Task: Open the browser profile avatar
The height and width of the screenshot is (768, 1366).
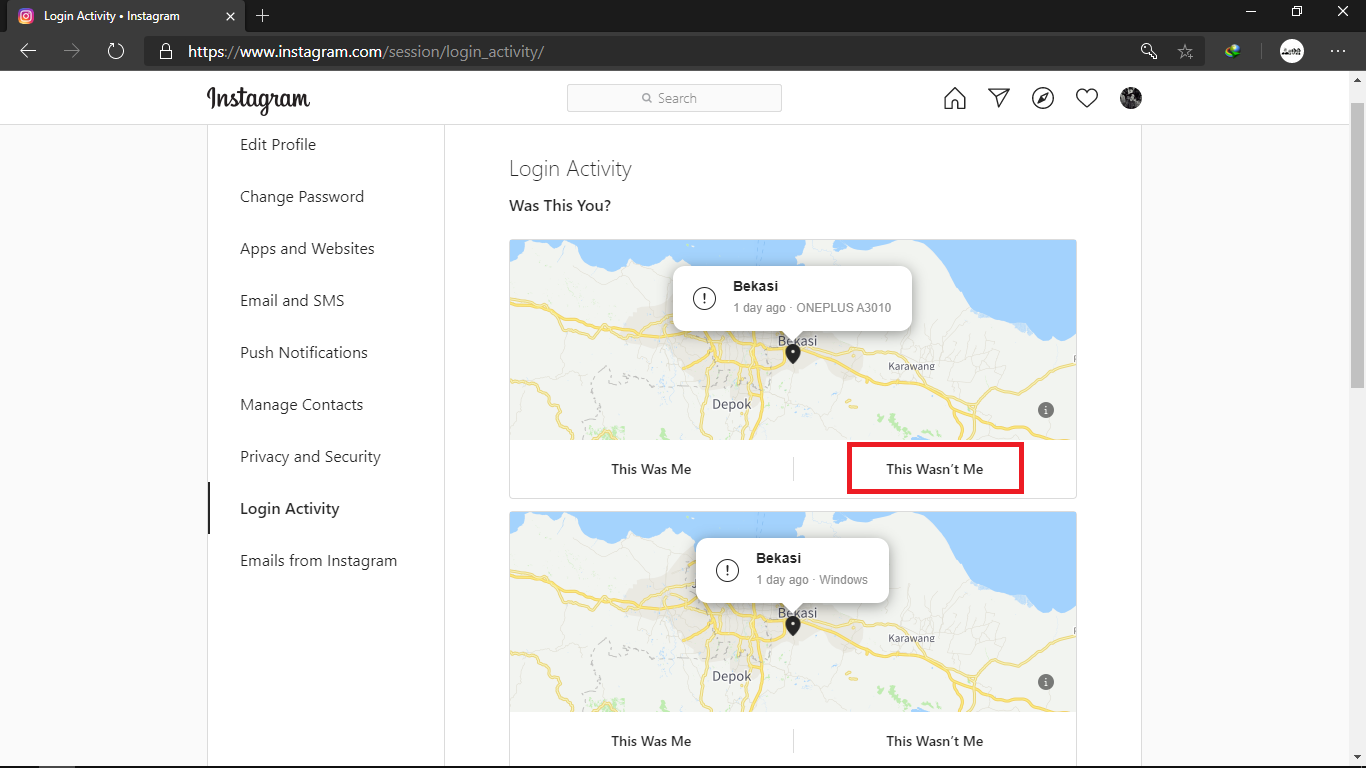Action: (x=1292, y=51)
